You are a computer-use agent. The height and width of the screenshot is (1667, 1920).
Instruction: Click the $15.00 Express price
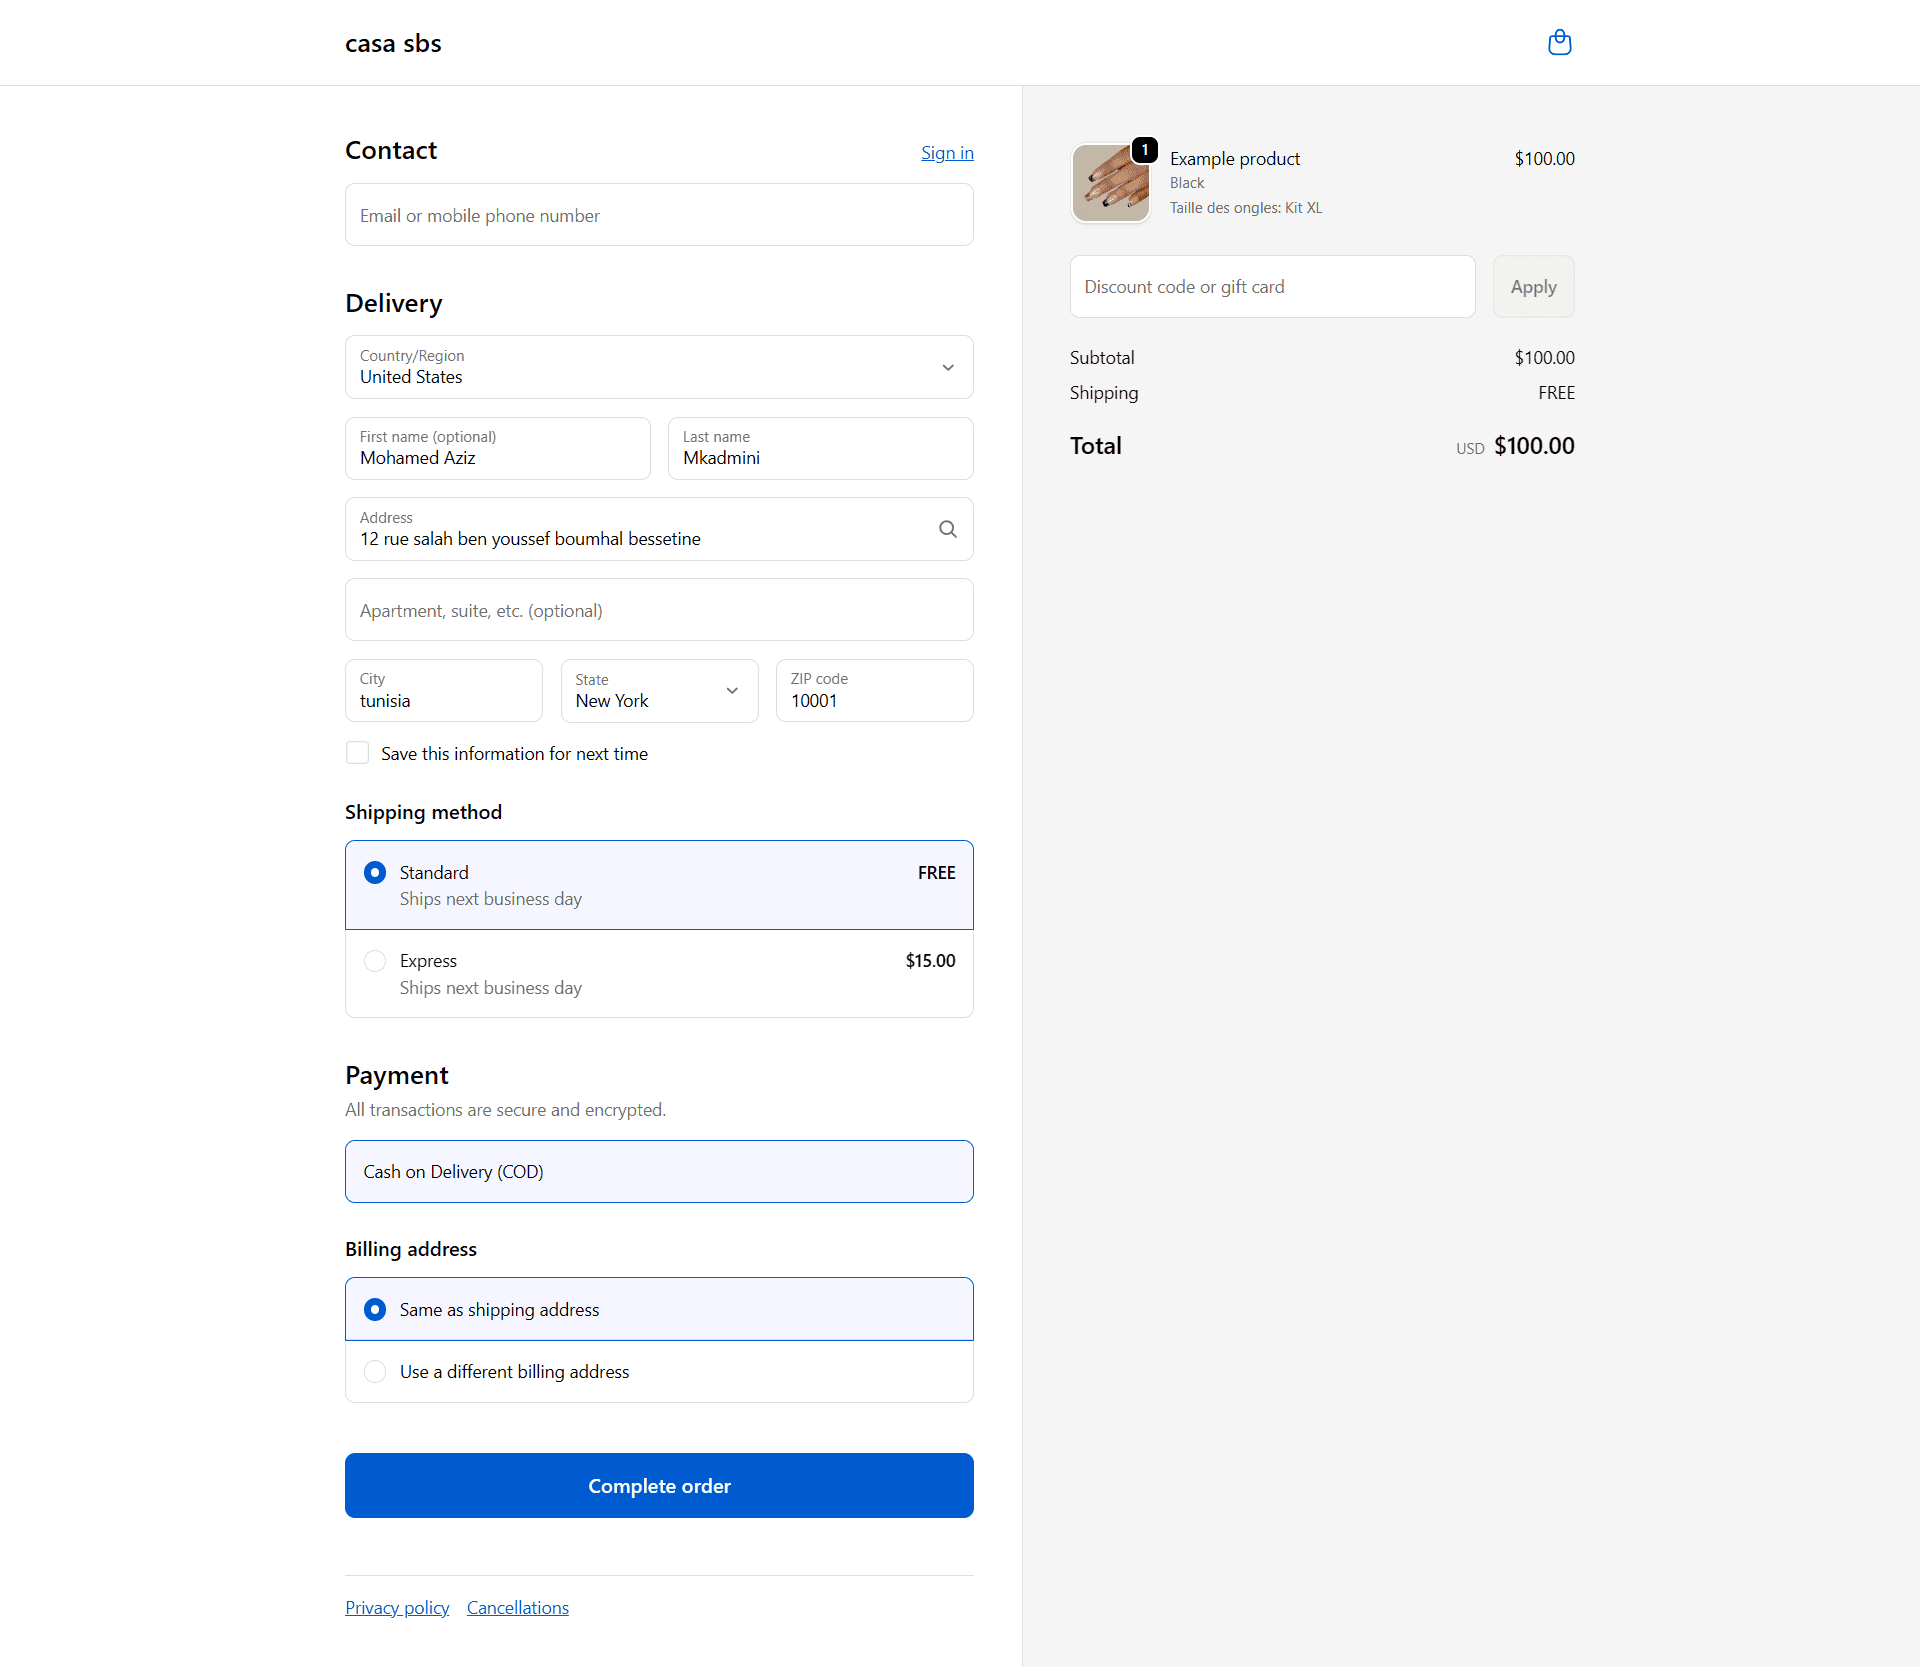(x=930, y=960)
